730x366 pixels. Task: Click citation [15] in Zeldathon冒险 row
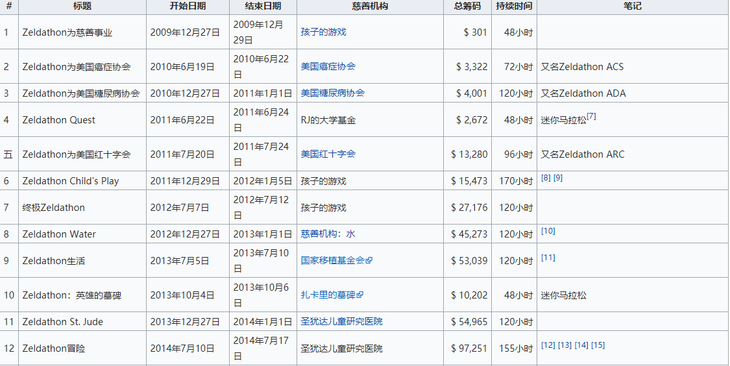(x=598, y=345)
